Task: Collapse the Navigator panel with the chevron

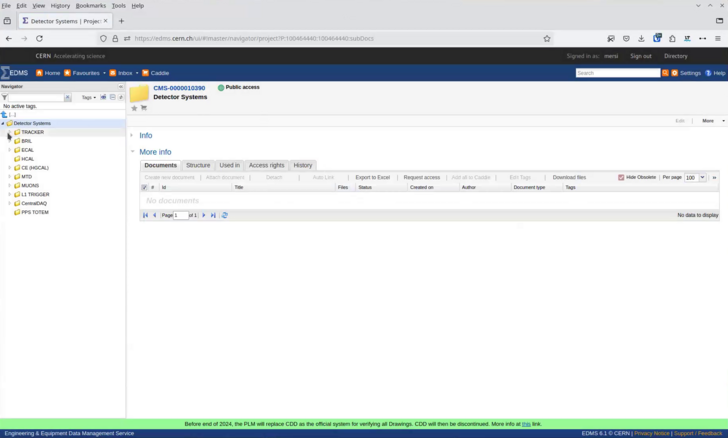Action: 121,86
